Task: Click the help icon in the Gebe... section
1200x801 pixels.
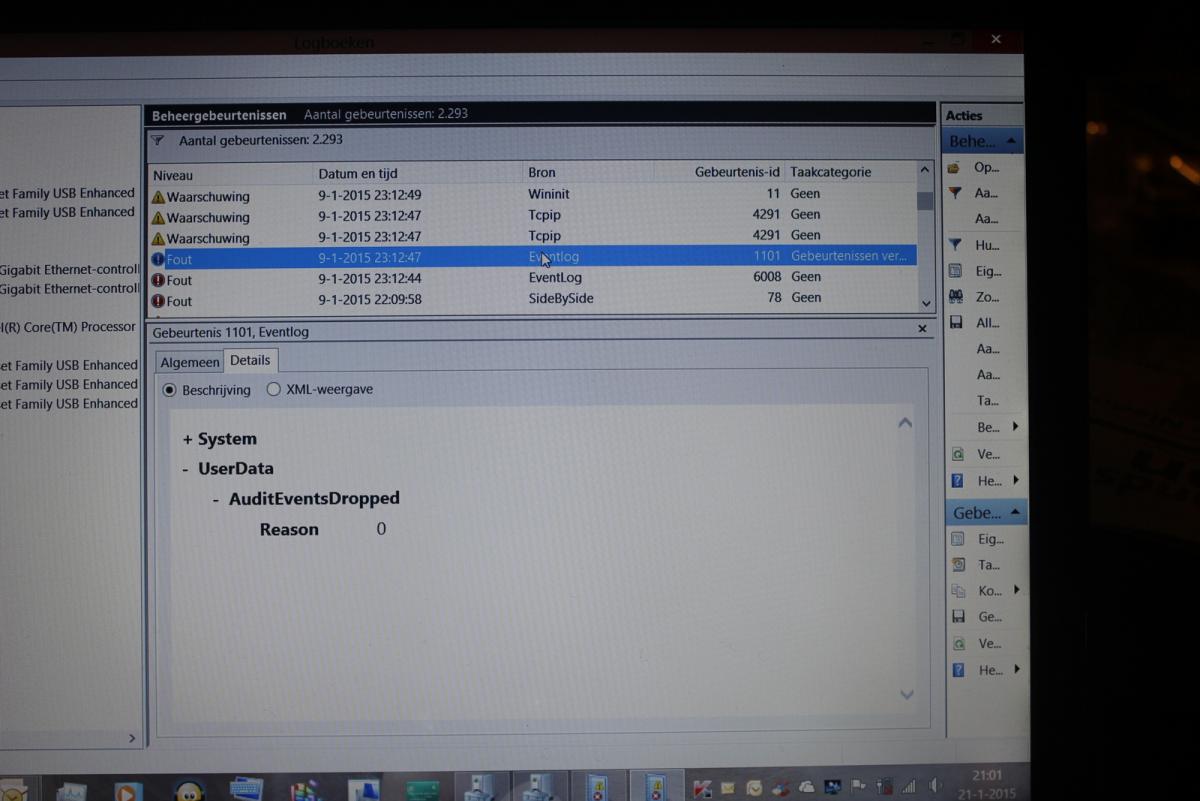Action: click(957, 670)
